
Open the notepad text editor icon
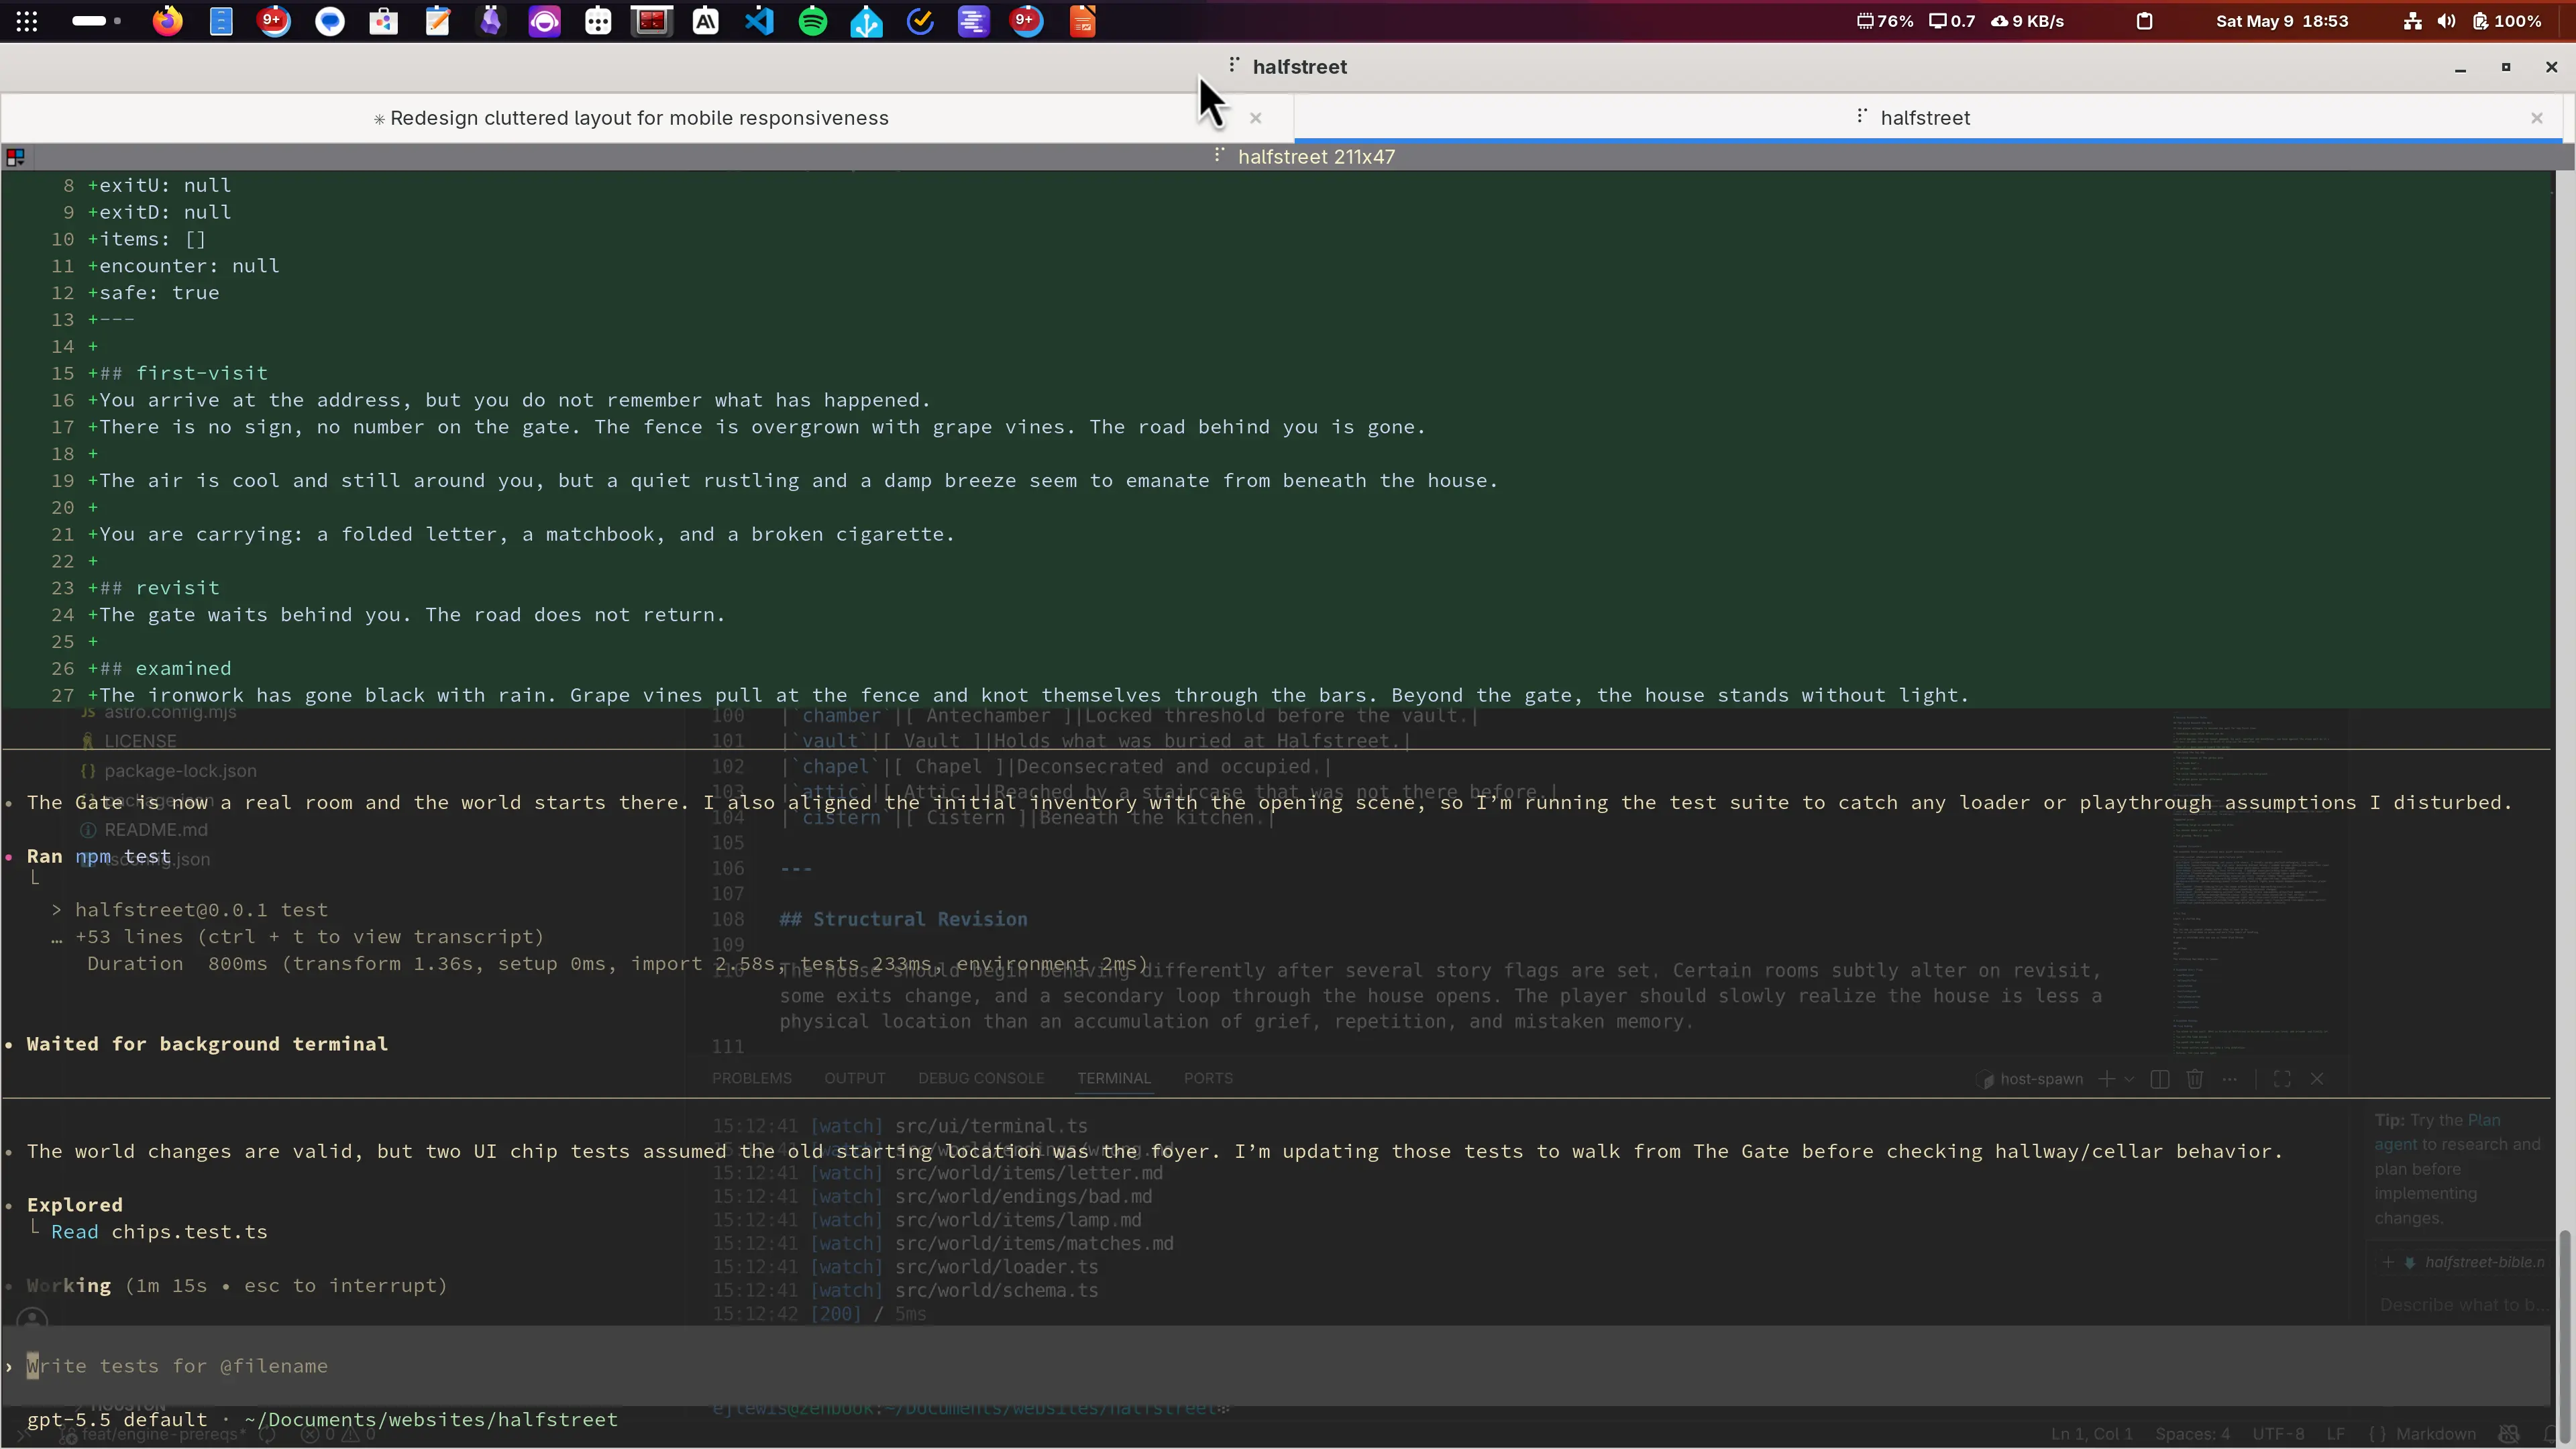pos(437,21)
